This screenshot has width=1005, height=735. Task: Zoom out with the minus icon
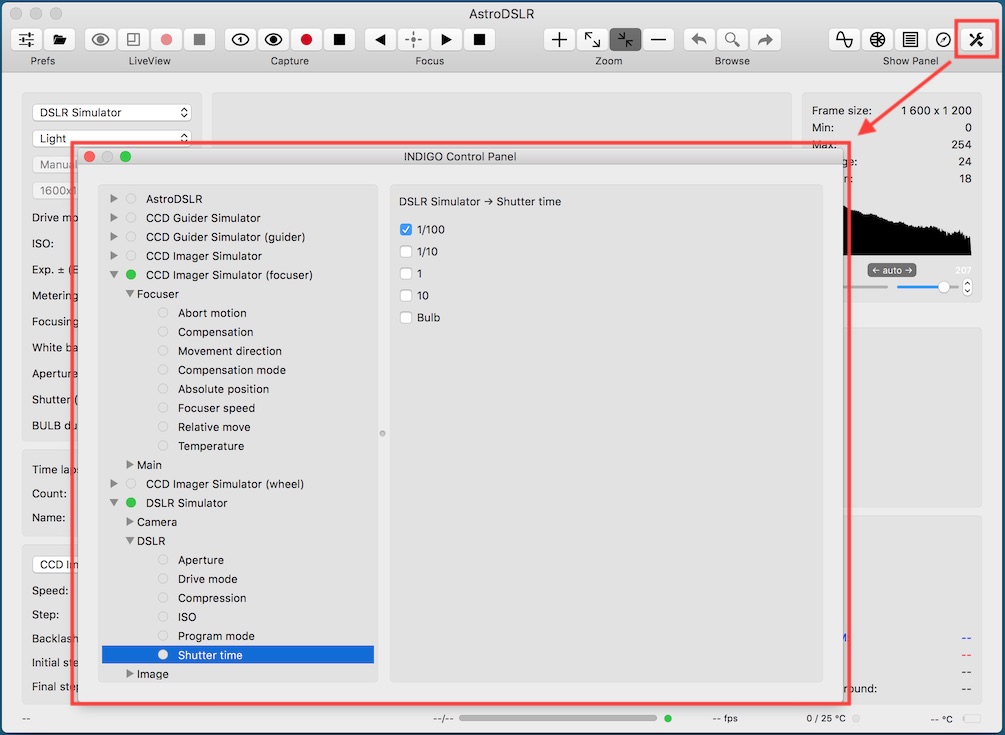click(x=658, y=40)
